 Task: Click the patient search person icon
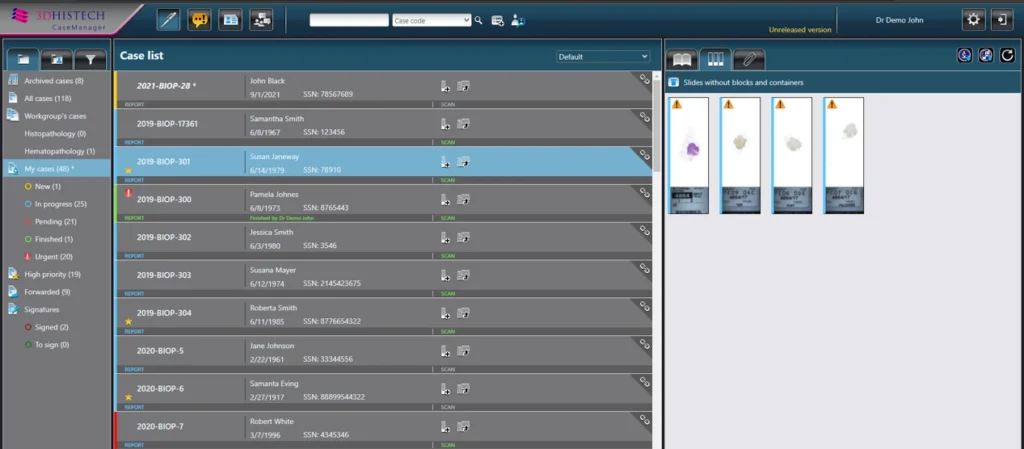(519, 21)
